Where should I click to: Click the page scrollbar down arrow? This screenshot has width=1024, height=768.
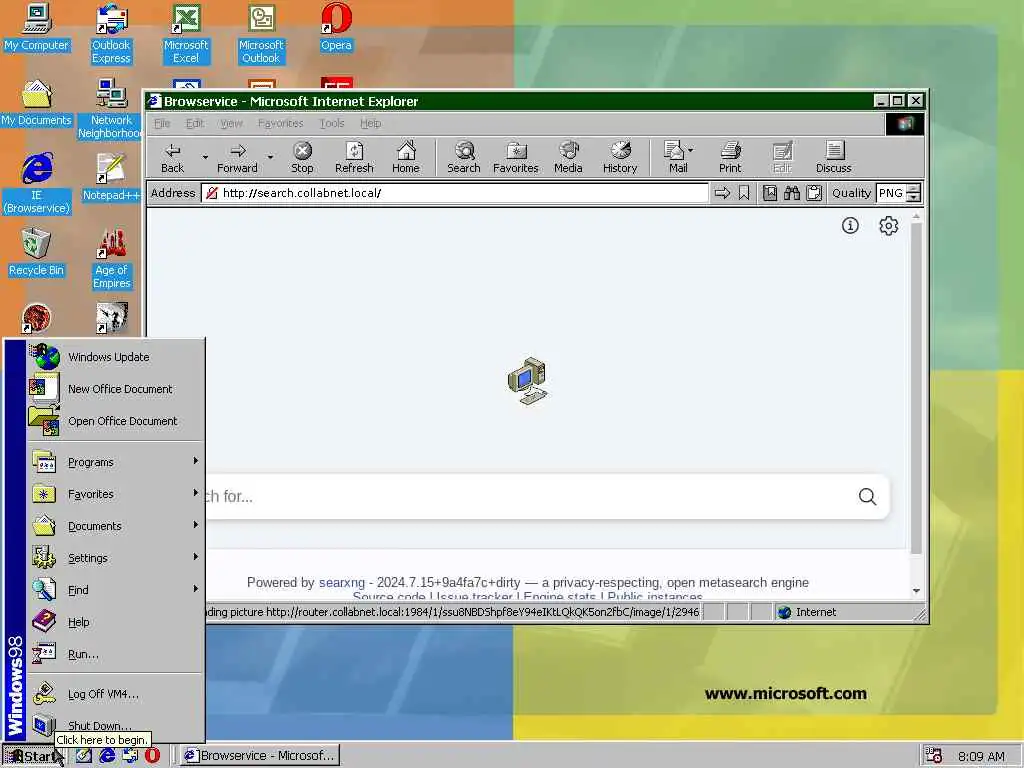pos(916,590)
